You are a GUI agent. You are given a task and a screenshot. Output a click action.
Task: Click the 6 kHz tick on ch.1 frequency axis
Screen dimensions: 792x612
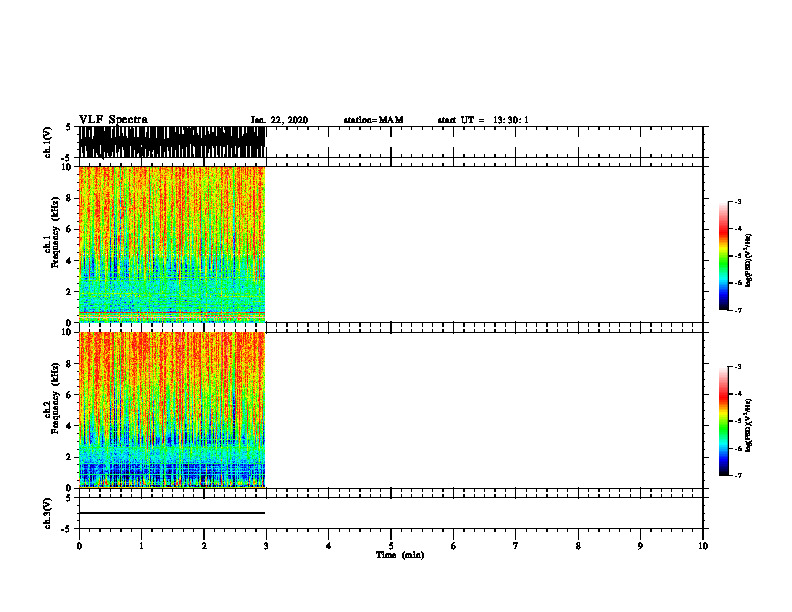(x=70, y=229)
